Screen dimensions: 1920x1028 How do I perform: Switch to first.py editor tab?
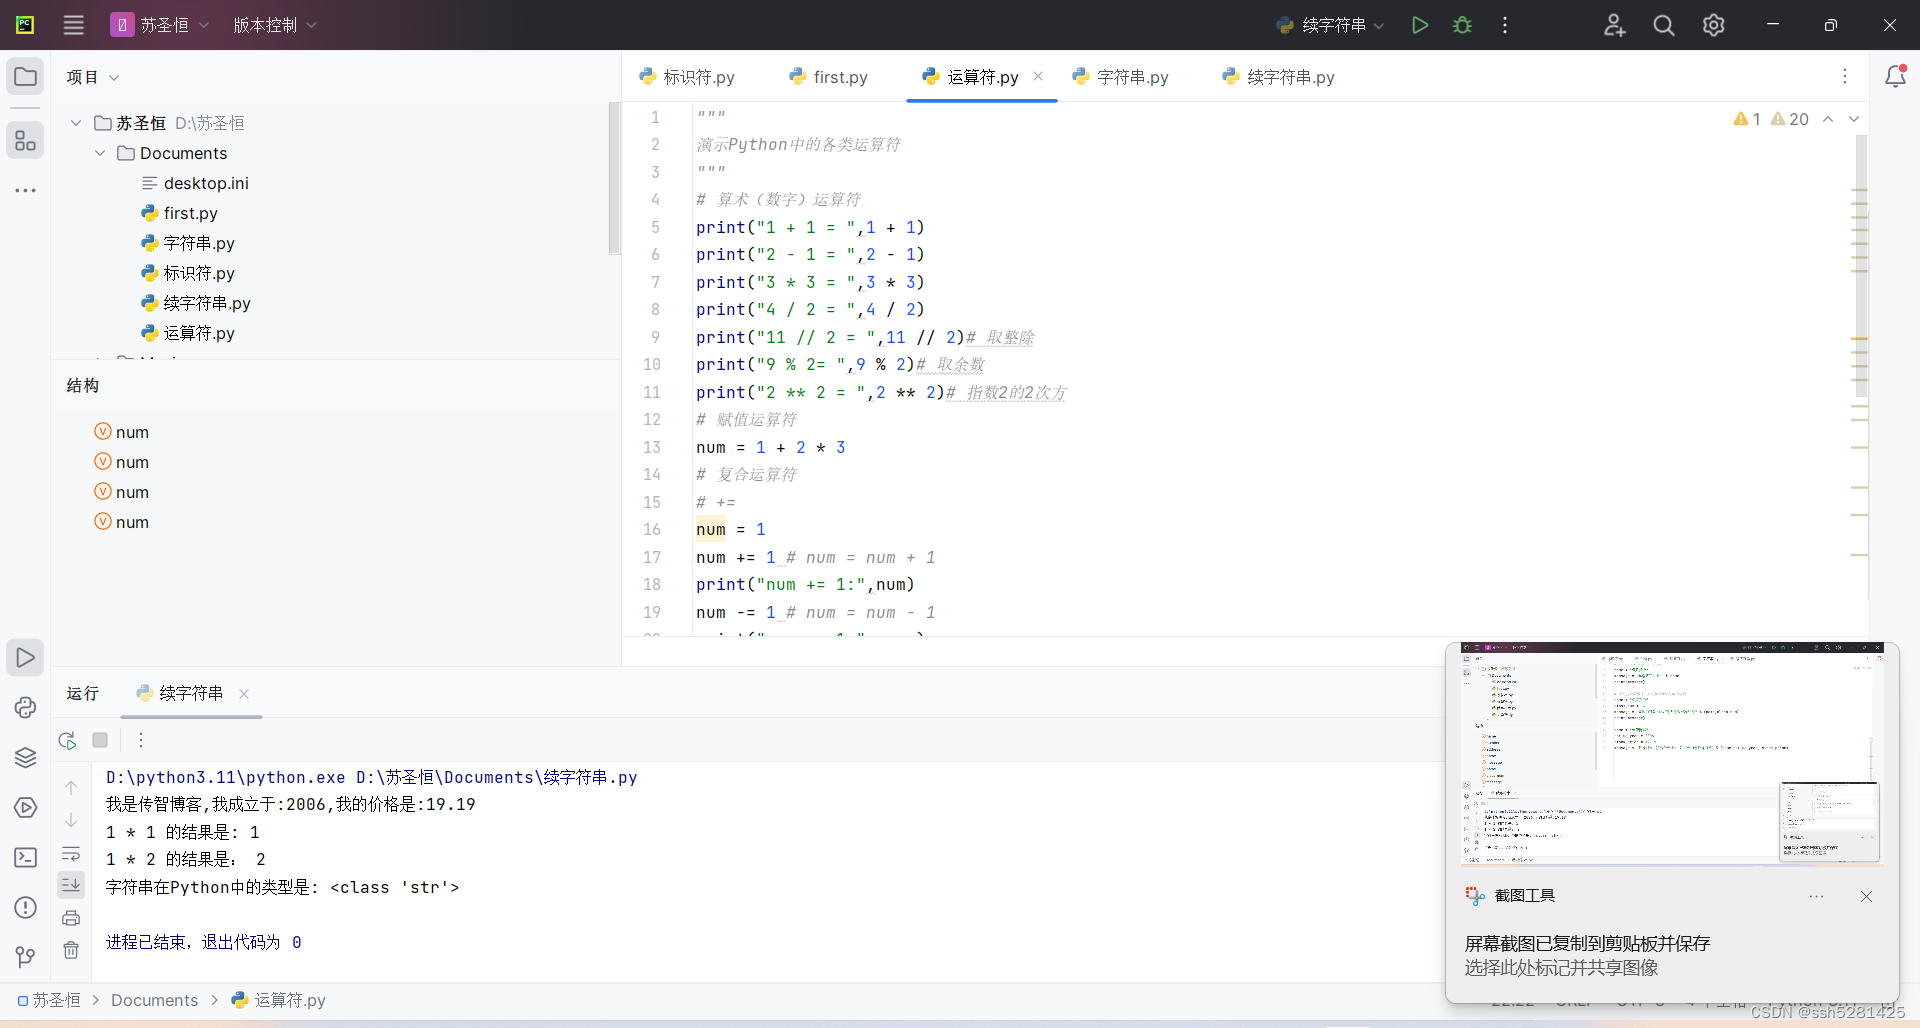click(828, 77)
